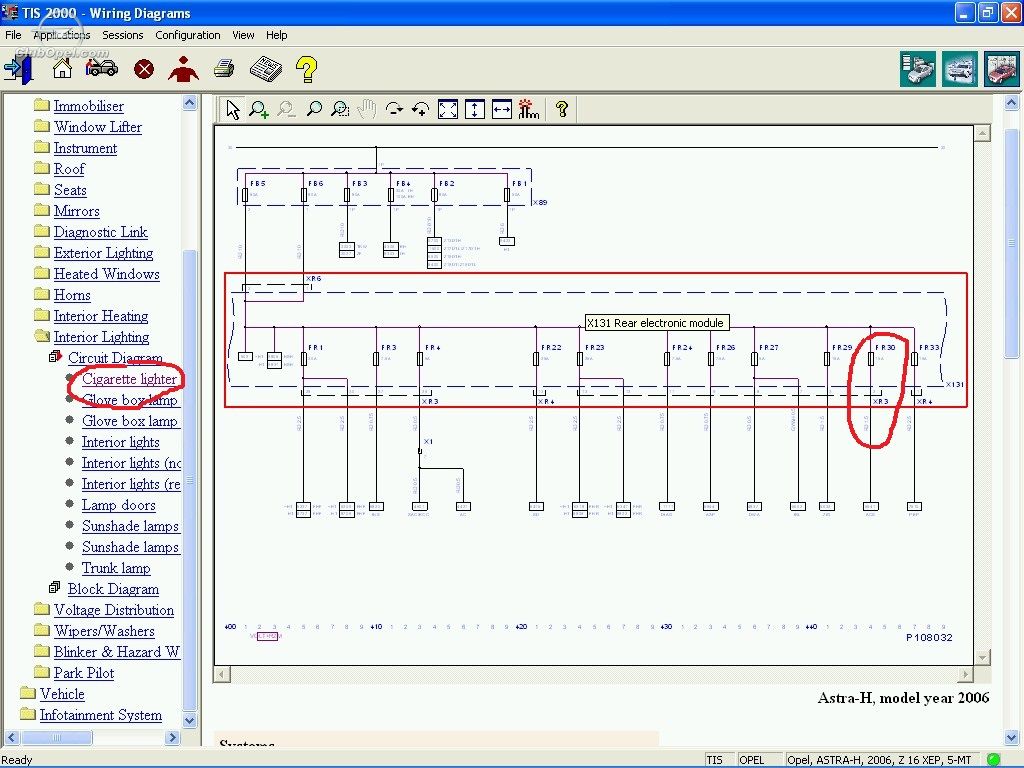Open the Applications menu
The image size is (1024, 768).
[x=61, y=35]
